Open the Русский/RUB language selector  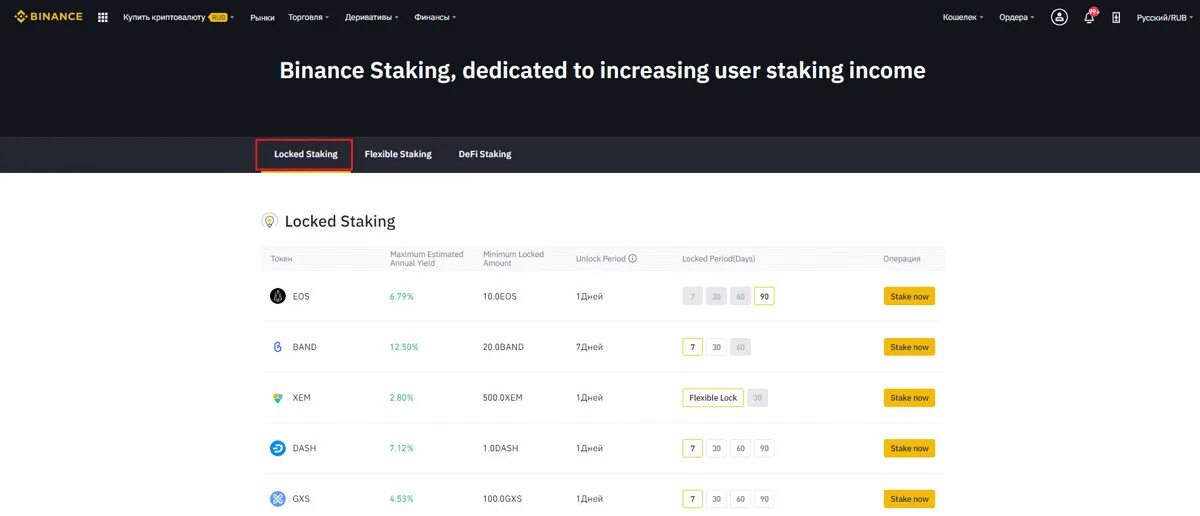1163,17
